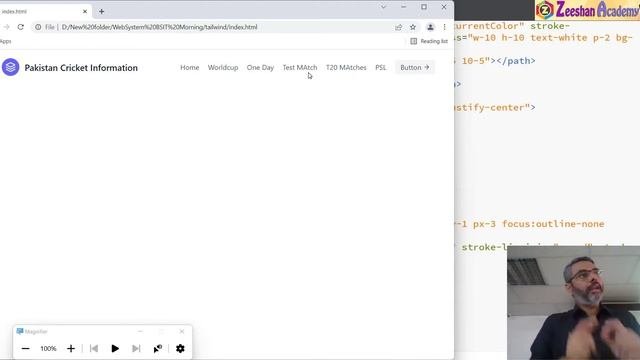The image size is (640, 360).
Task: Open the Reading list panel
Action: (x=429, y=41)
